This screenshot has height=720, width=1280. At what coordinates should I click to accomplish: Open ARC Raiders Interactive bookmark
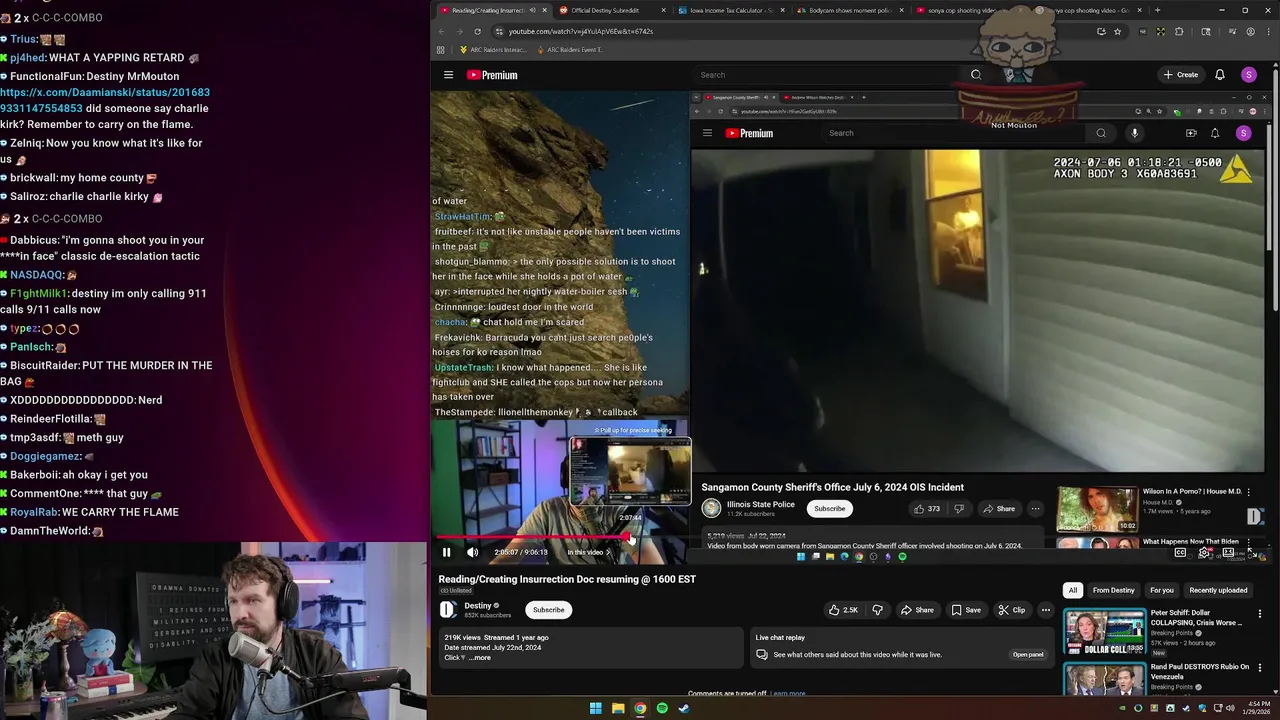click(493, 49)
